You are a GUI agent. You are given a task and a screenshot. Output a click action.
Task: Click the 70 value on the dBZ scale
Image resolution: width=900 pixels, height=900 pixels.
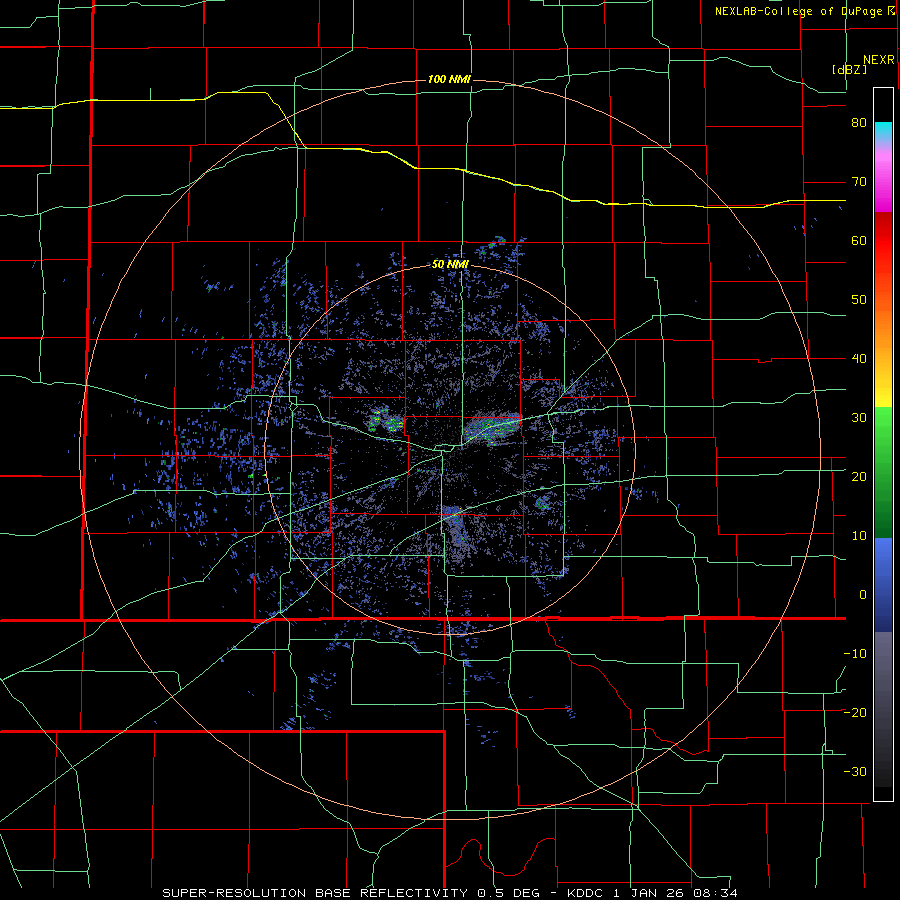point(859,182)
